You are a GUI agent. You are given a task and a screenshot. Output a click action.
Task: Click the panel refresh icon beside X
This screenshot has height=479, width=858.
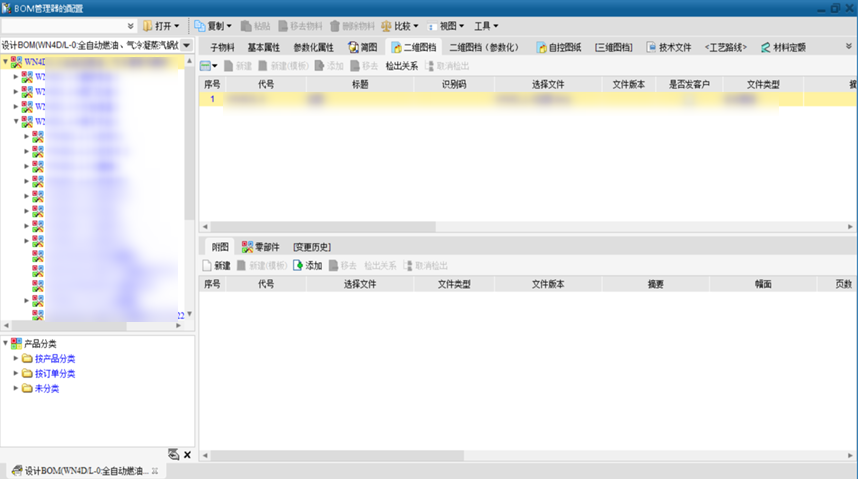point(173,454)
